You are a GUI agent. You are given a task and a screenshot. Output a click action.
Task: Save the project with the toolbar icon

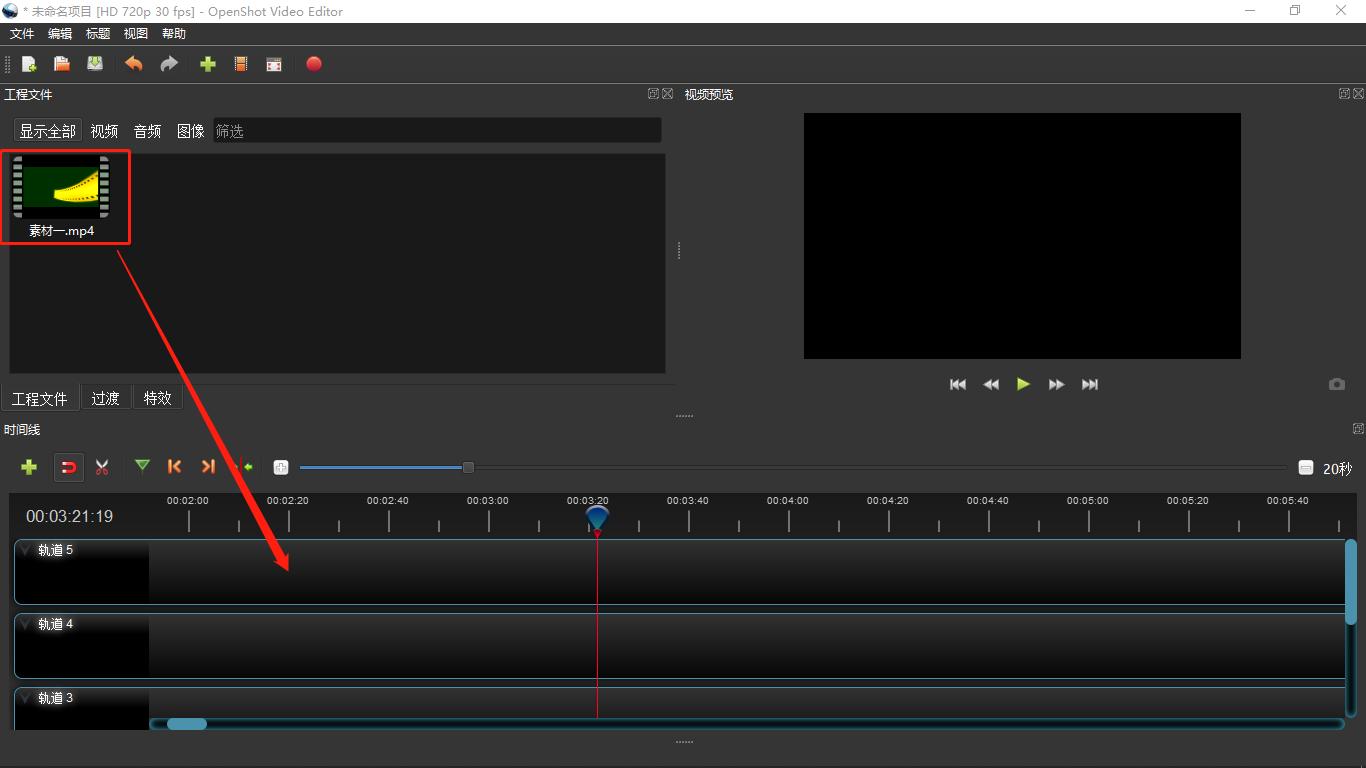95,64
